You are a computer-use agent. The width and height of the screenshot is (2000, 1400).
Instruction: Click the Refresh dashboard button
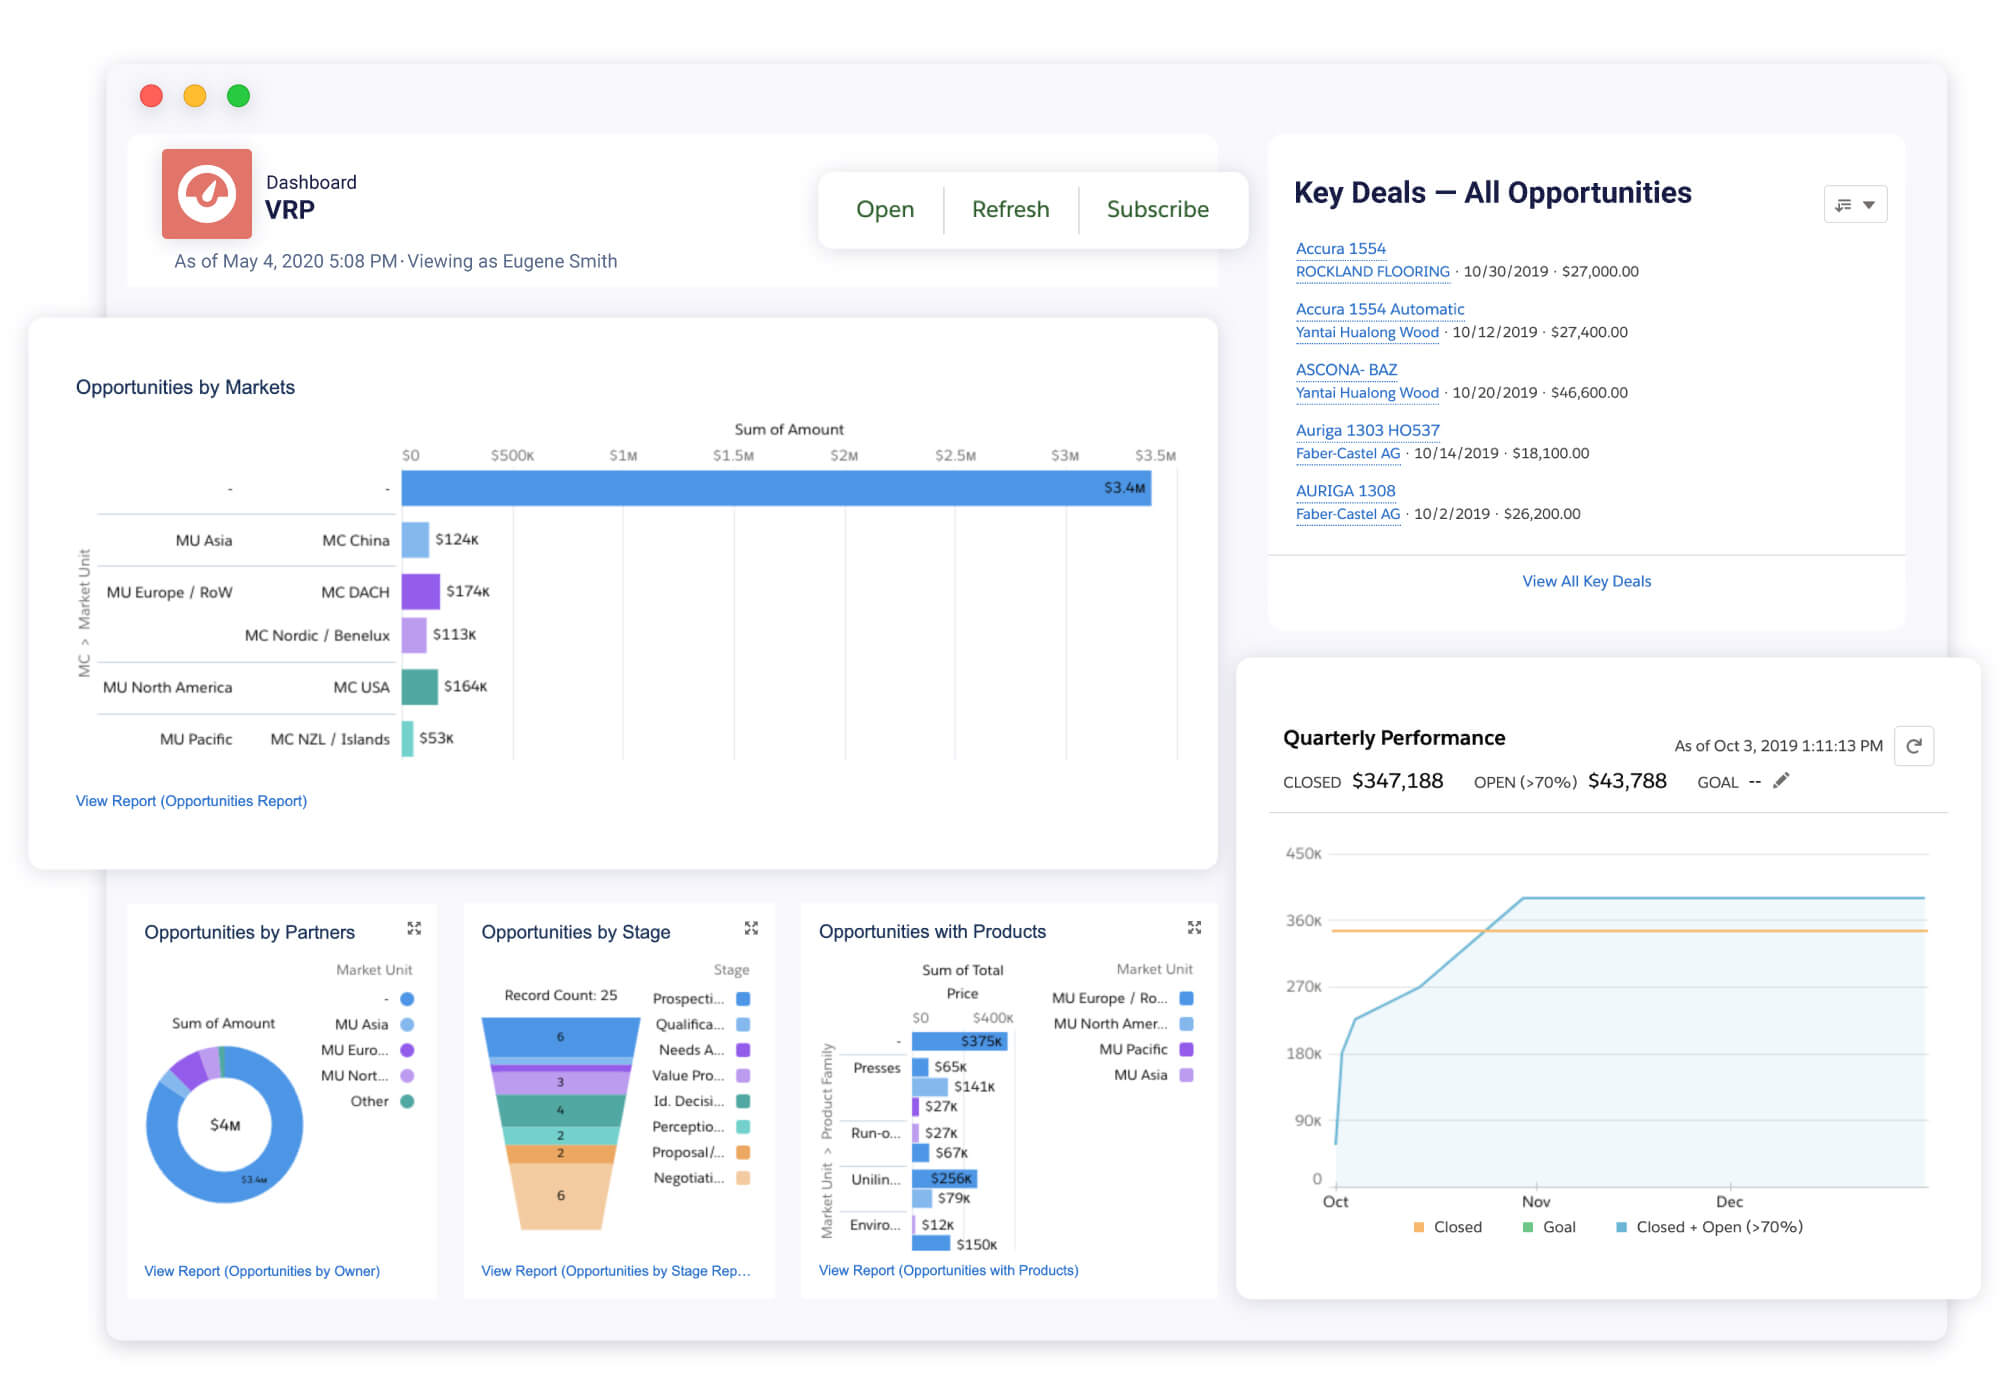pyautogui.click(x=1010, y=209)
